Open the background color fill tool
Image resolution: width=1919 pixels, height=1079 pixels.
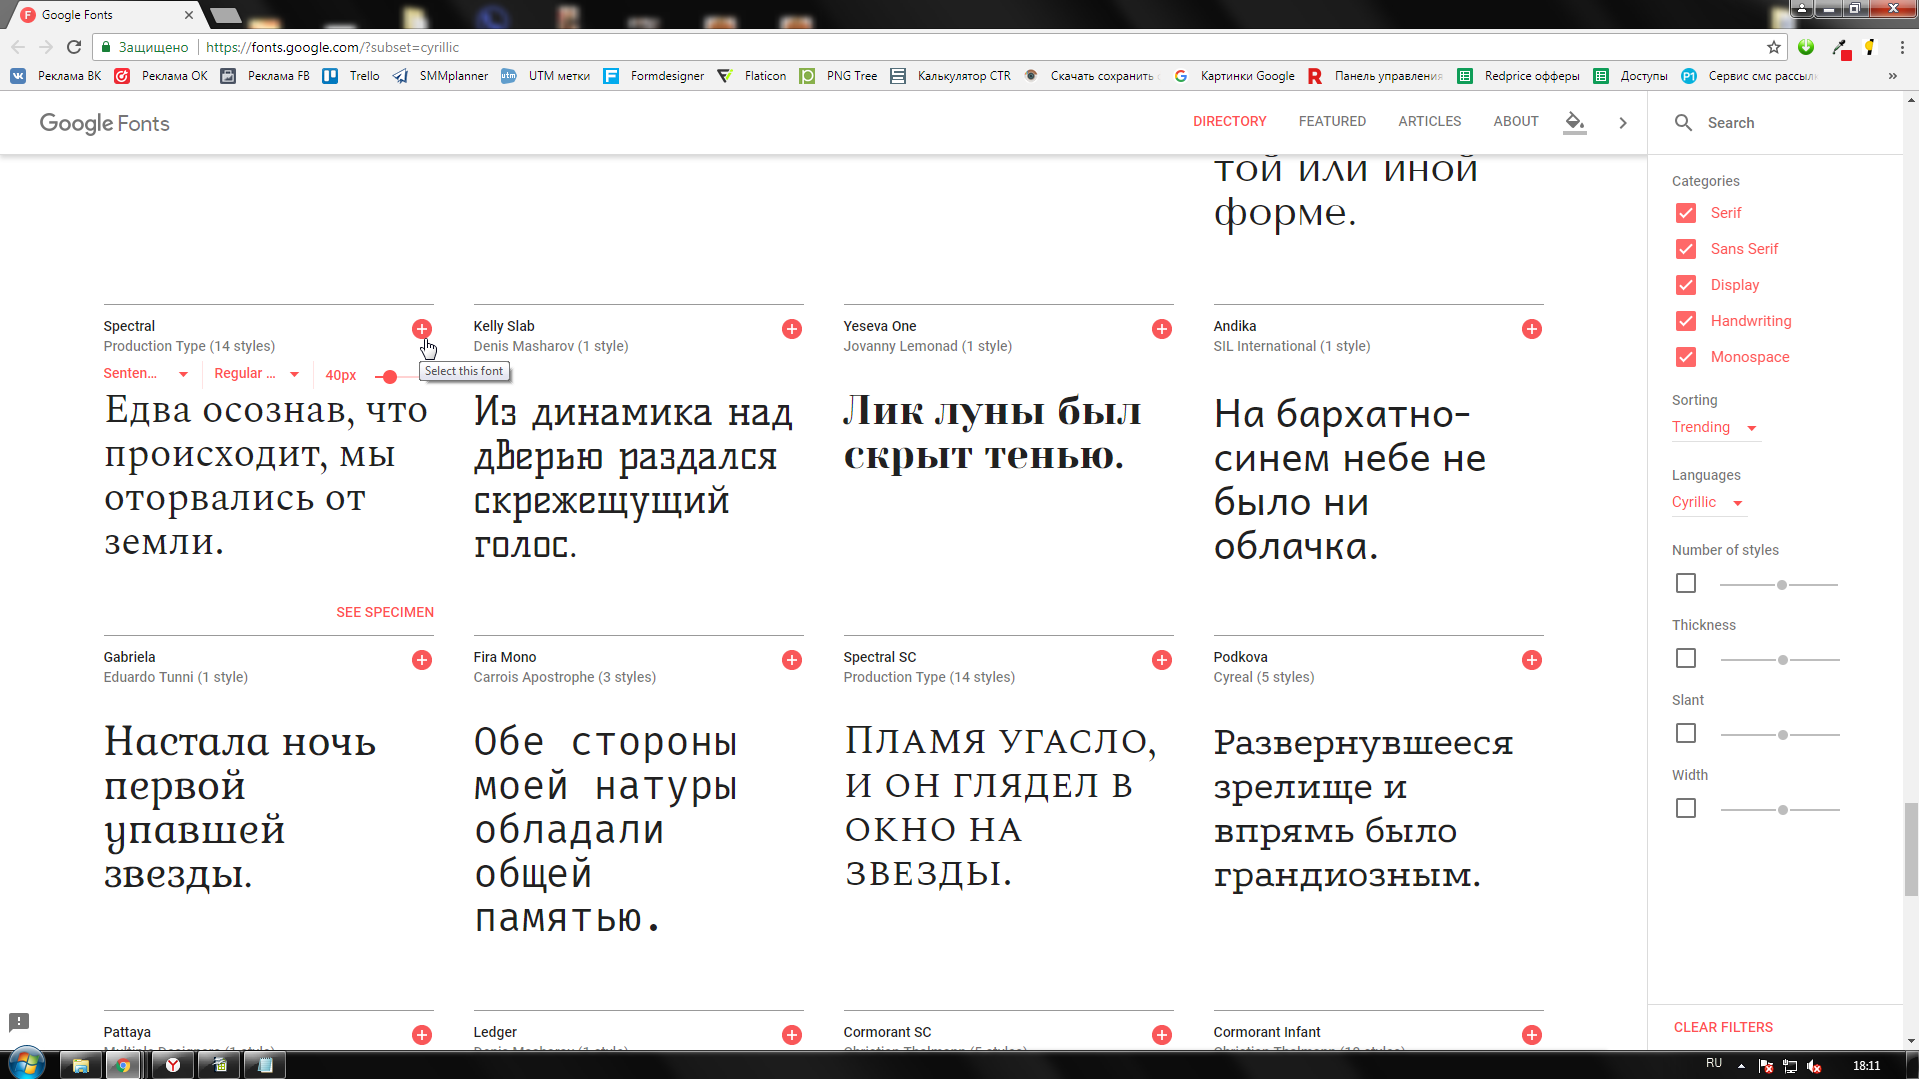click(x=1575, y=123)
